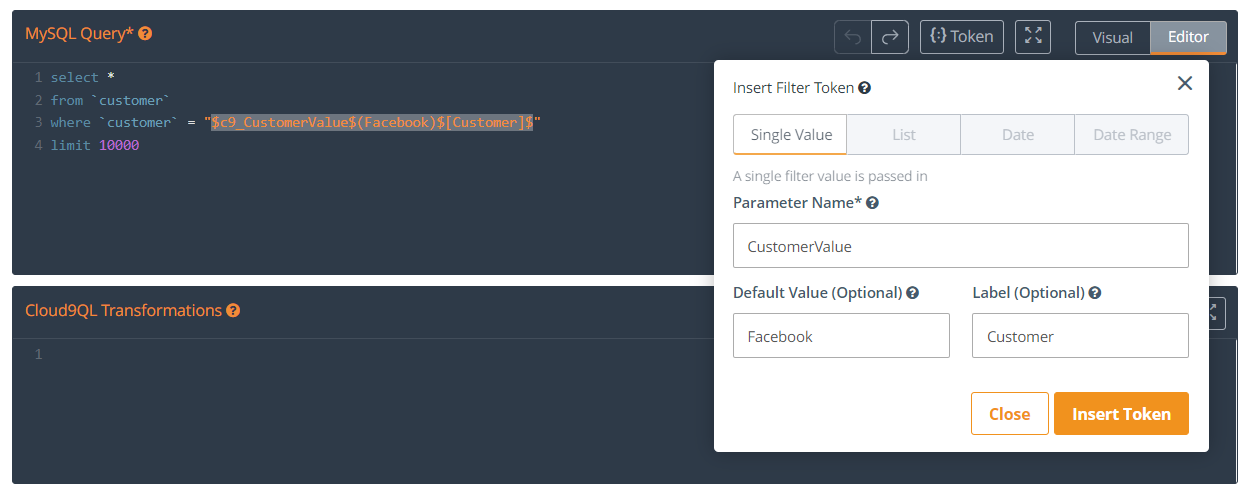Open the Token insert button

click(961, 37)
